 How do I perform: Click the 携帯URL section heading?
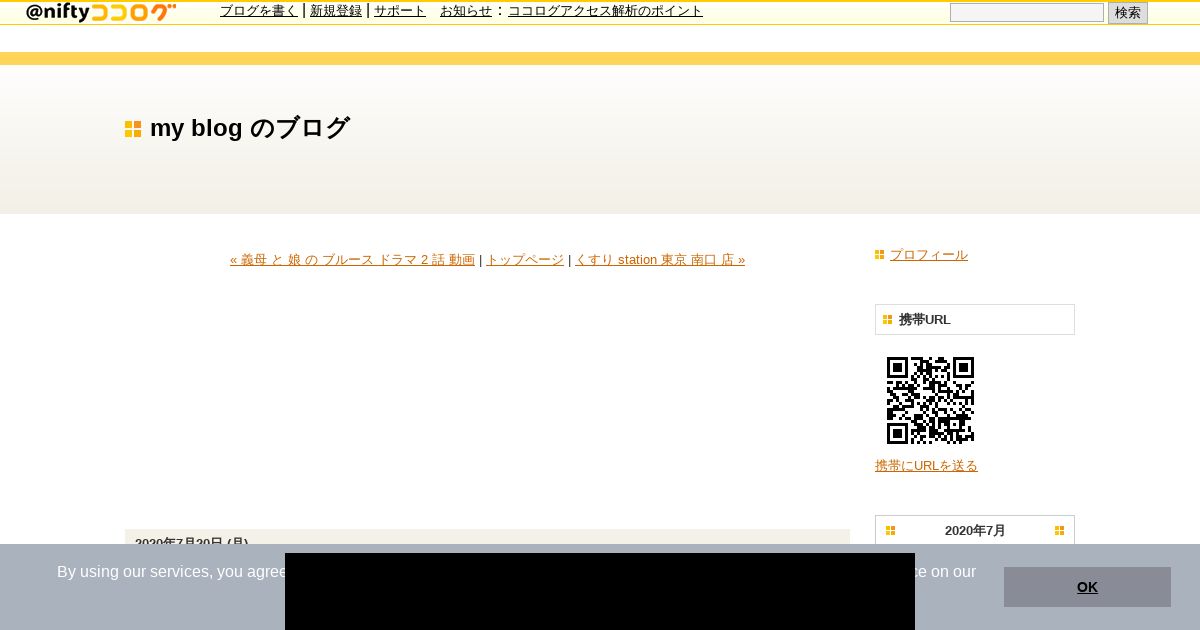(x=975, y=320)
